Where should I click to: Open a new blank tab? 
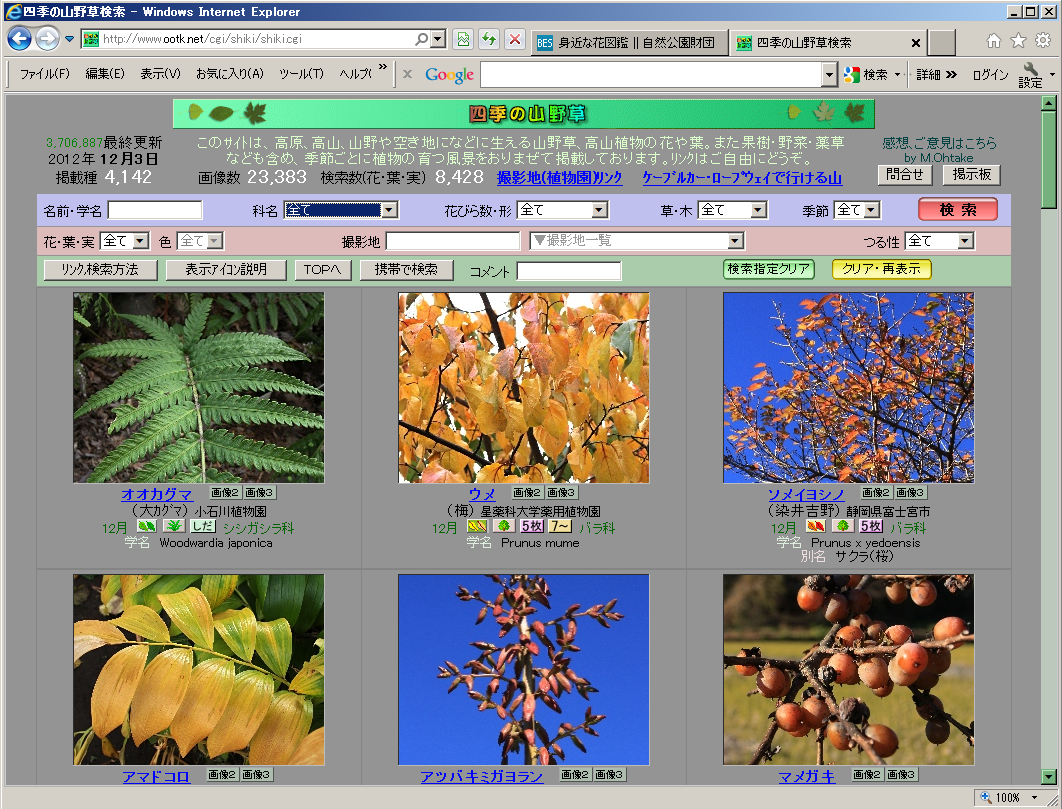pyautogui.click(x=941, y=43)
